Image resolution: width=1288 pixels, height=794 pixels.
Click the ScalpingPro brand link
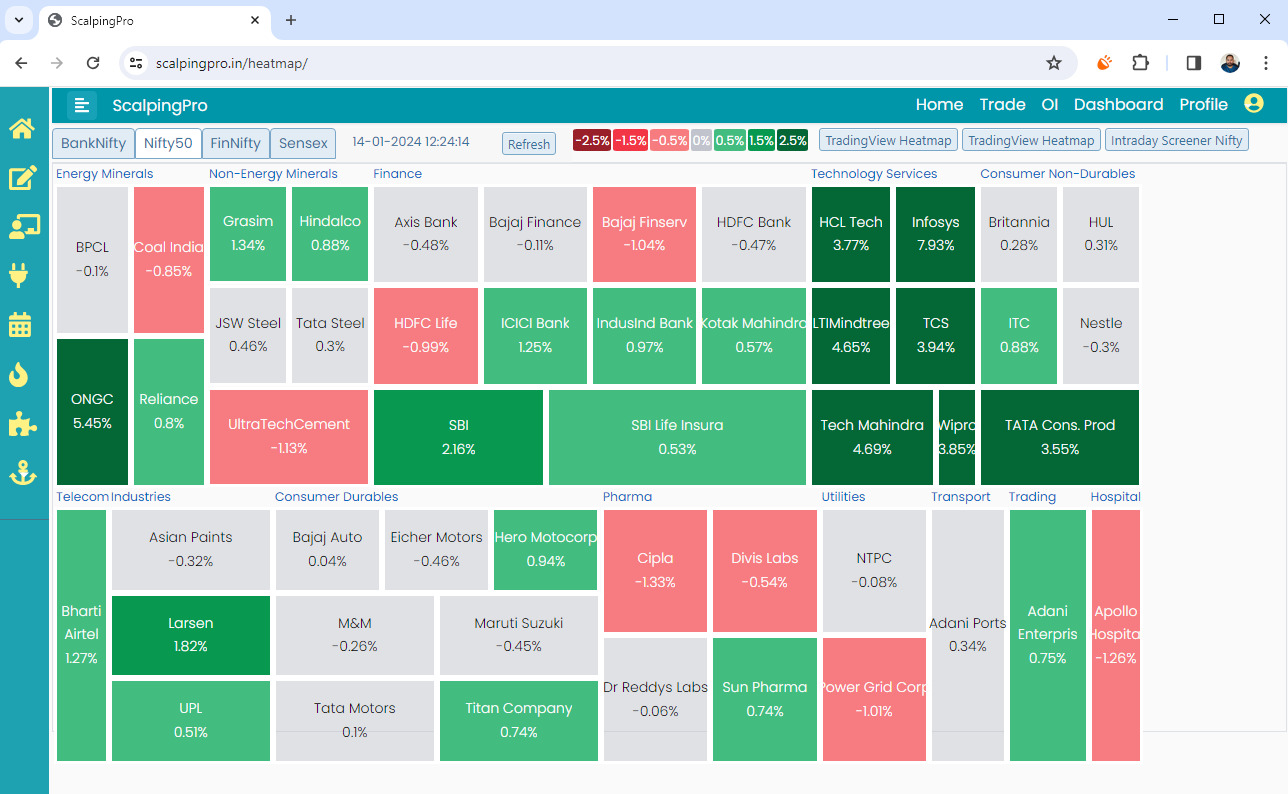tap(160, 105)
